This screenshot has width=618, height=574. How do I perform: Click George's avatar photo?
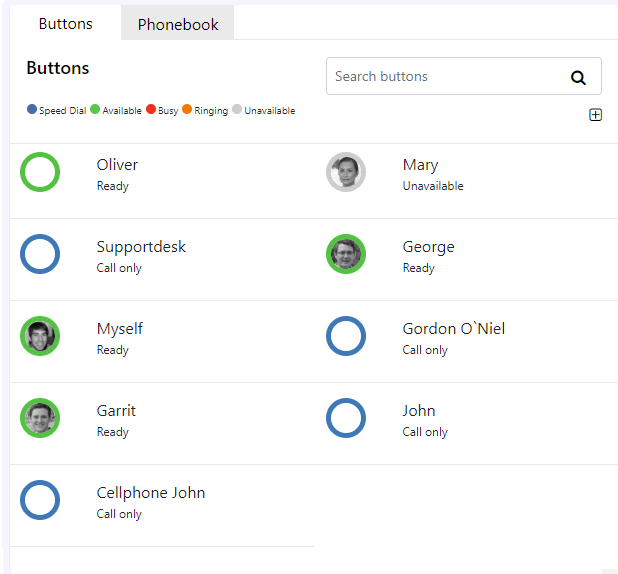click(x=346, y=254)
